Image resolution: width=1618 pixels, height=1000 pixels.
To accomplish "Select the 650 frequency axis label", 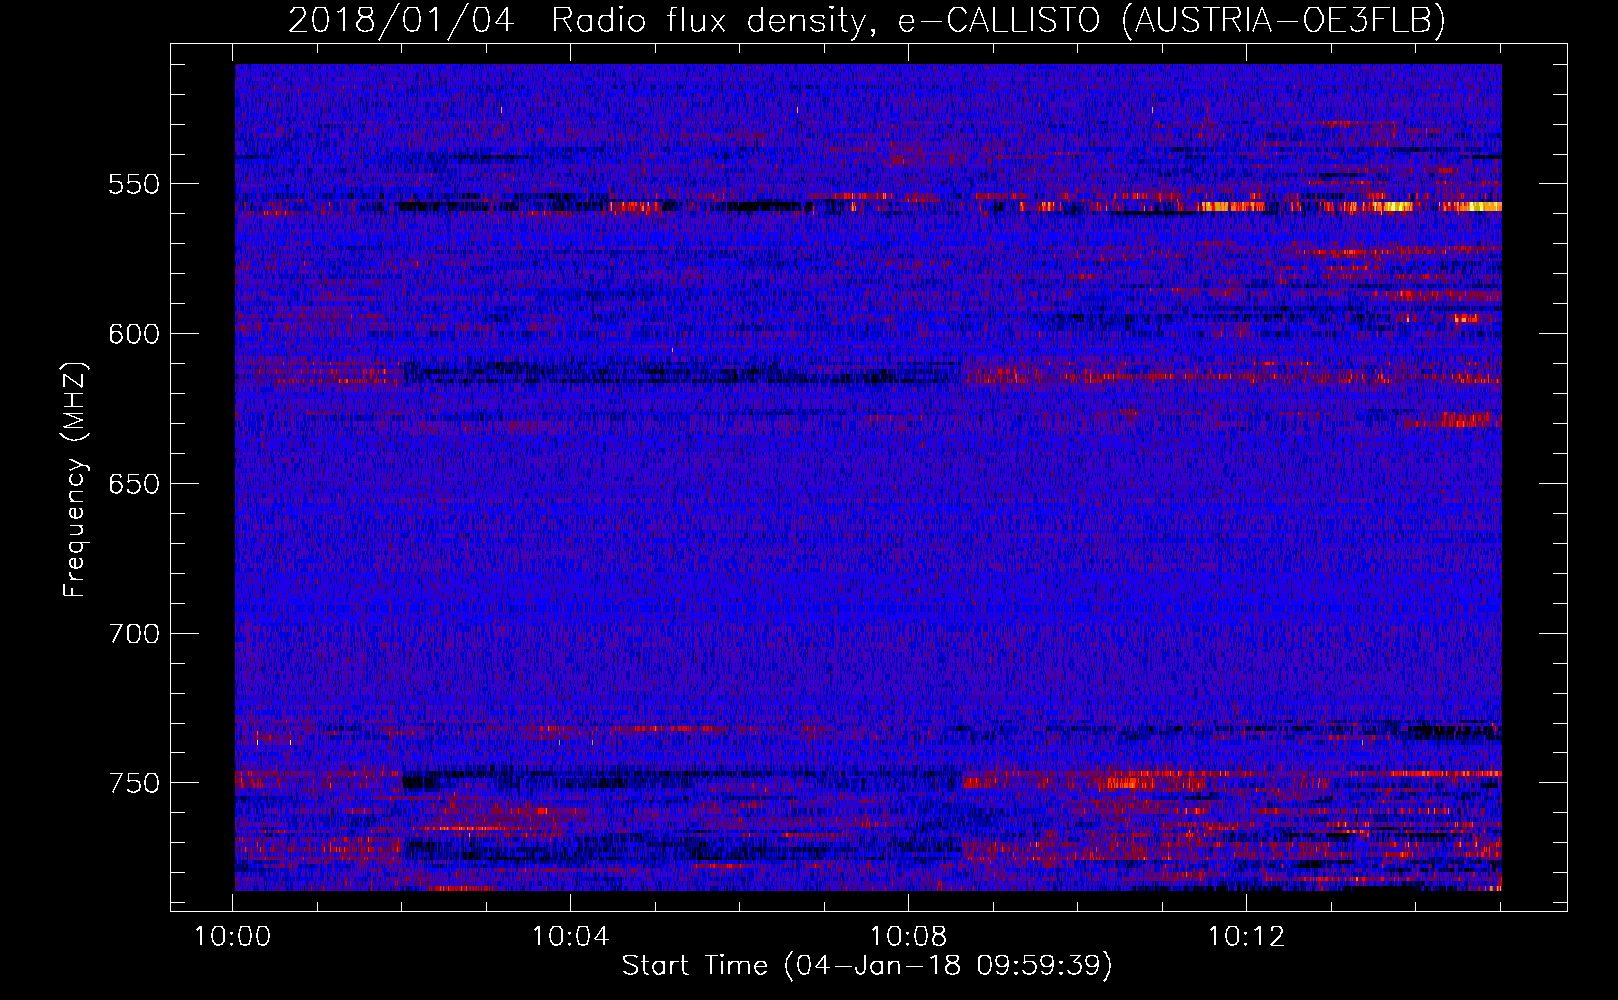I will point(134,485).
